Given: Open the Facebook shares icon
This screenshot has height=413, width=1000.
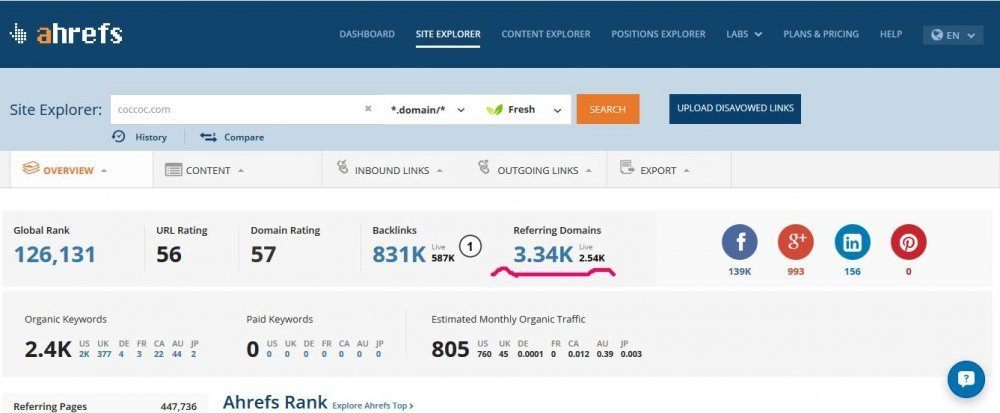Looking at the screenshot, I should (x=739, y=242).
